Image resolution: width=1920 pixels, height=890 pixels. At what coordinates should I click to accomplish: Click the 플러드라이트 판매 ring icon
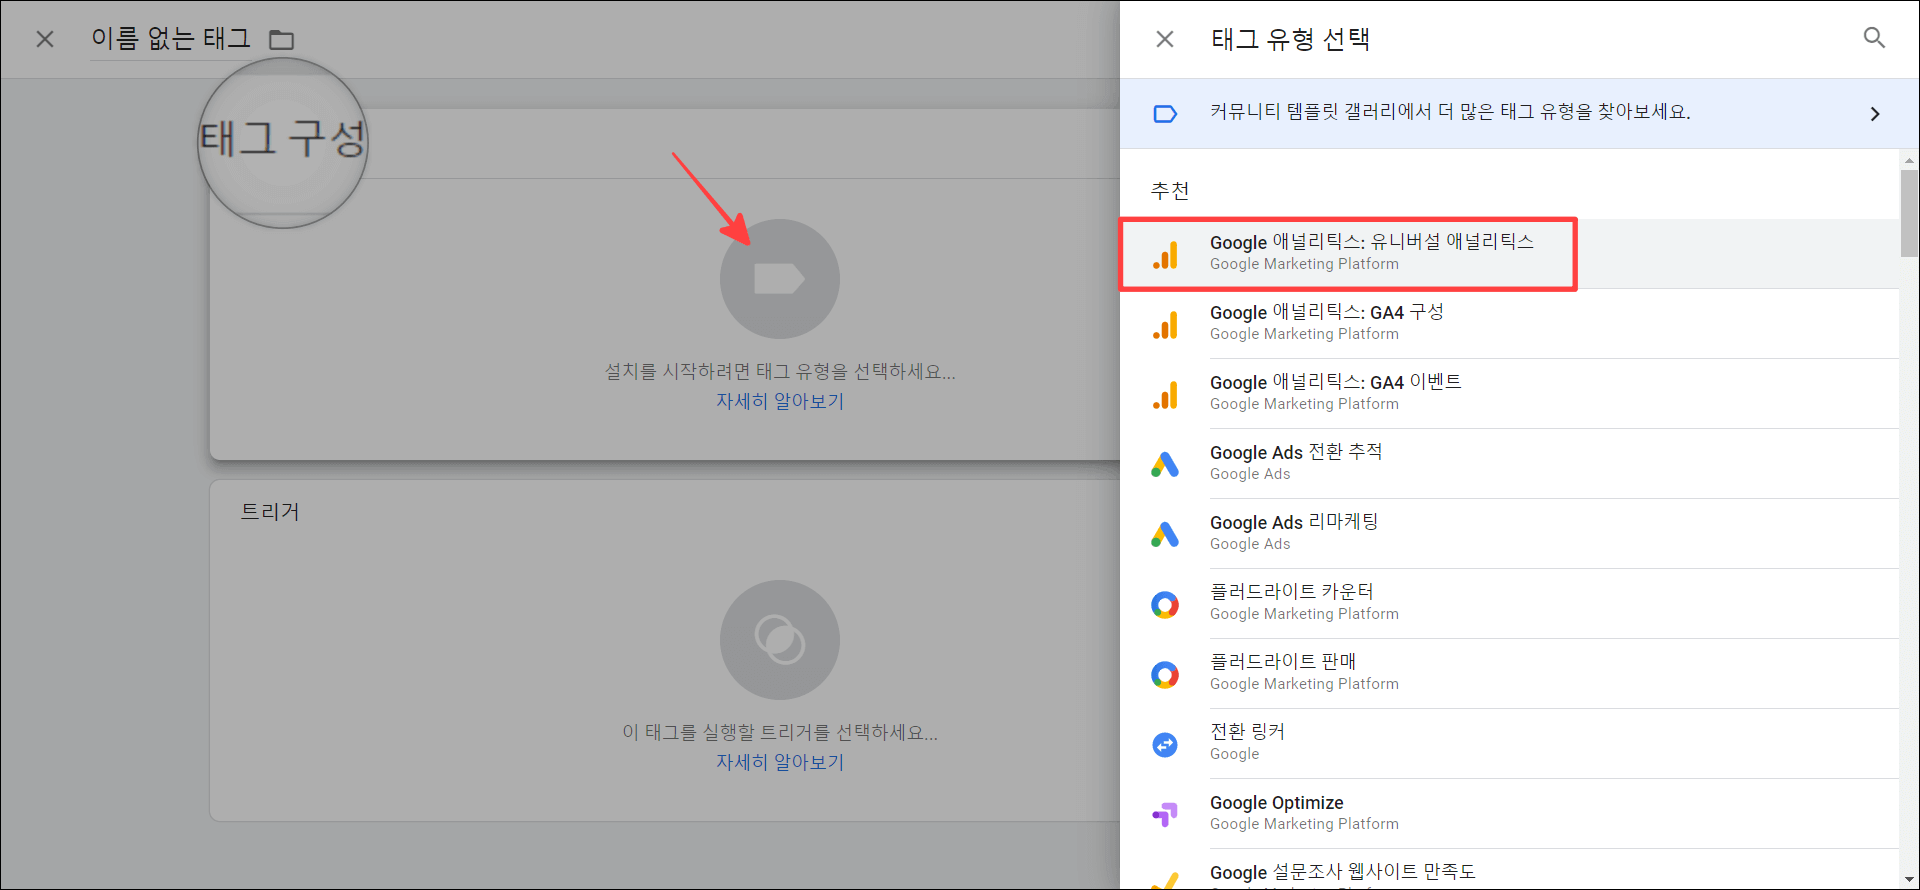[1165, 675]
